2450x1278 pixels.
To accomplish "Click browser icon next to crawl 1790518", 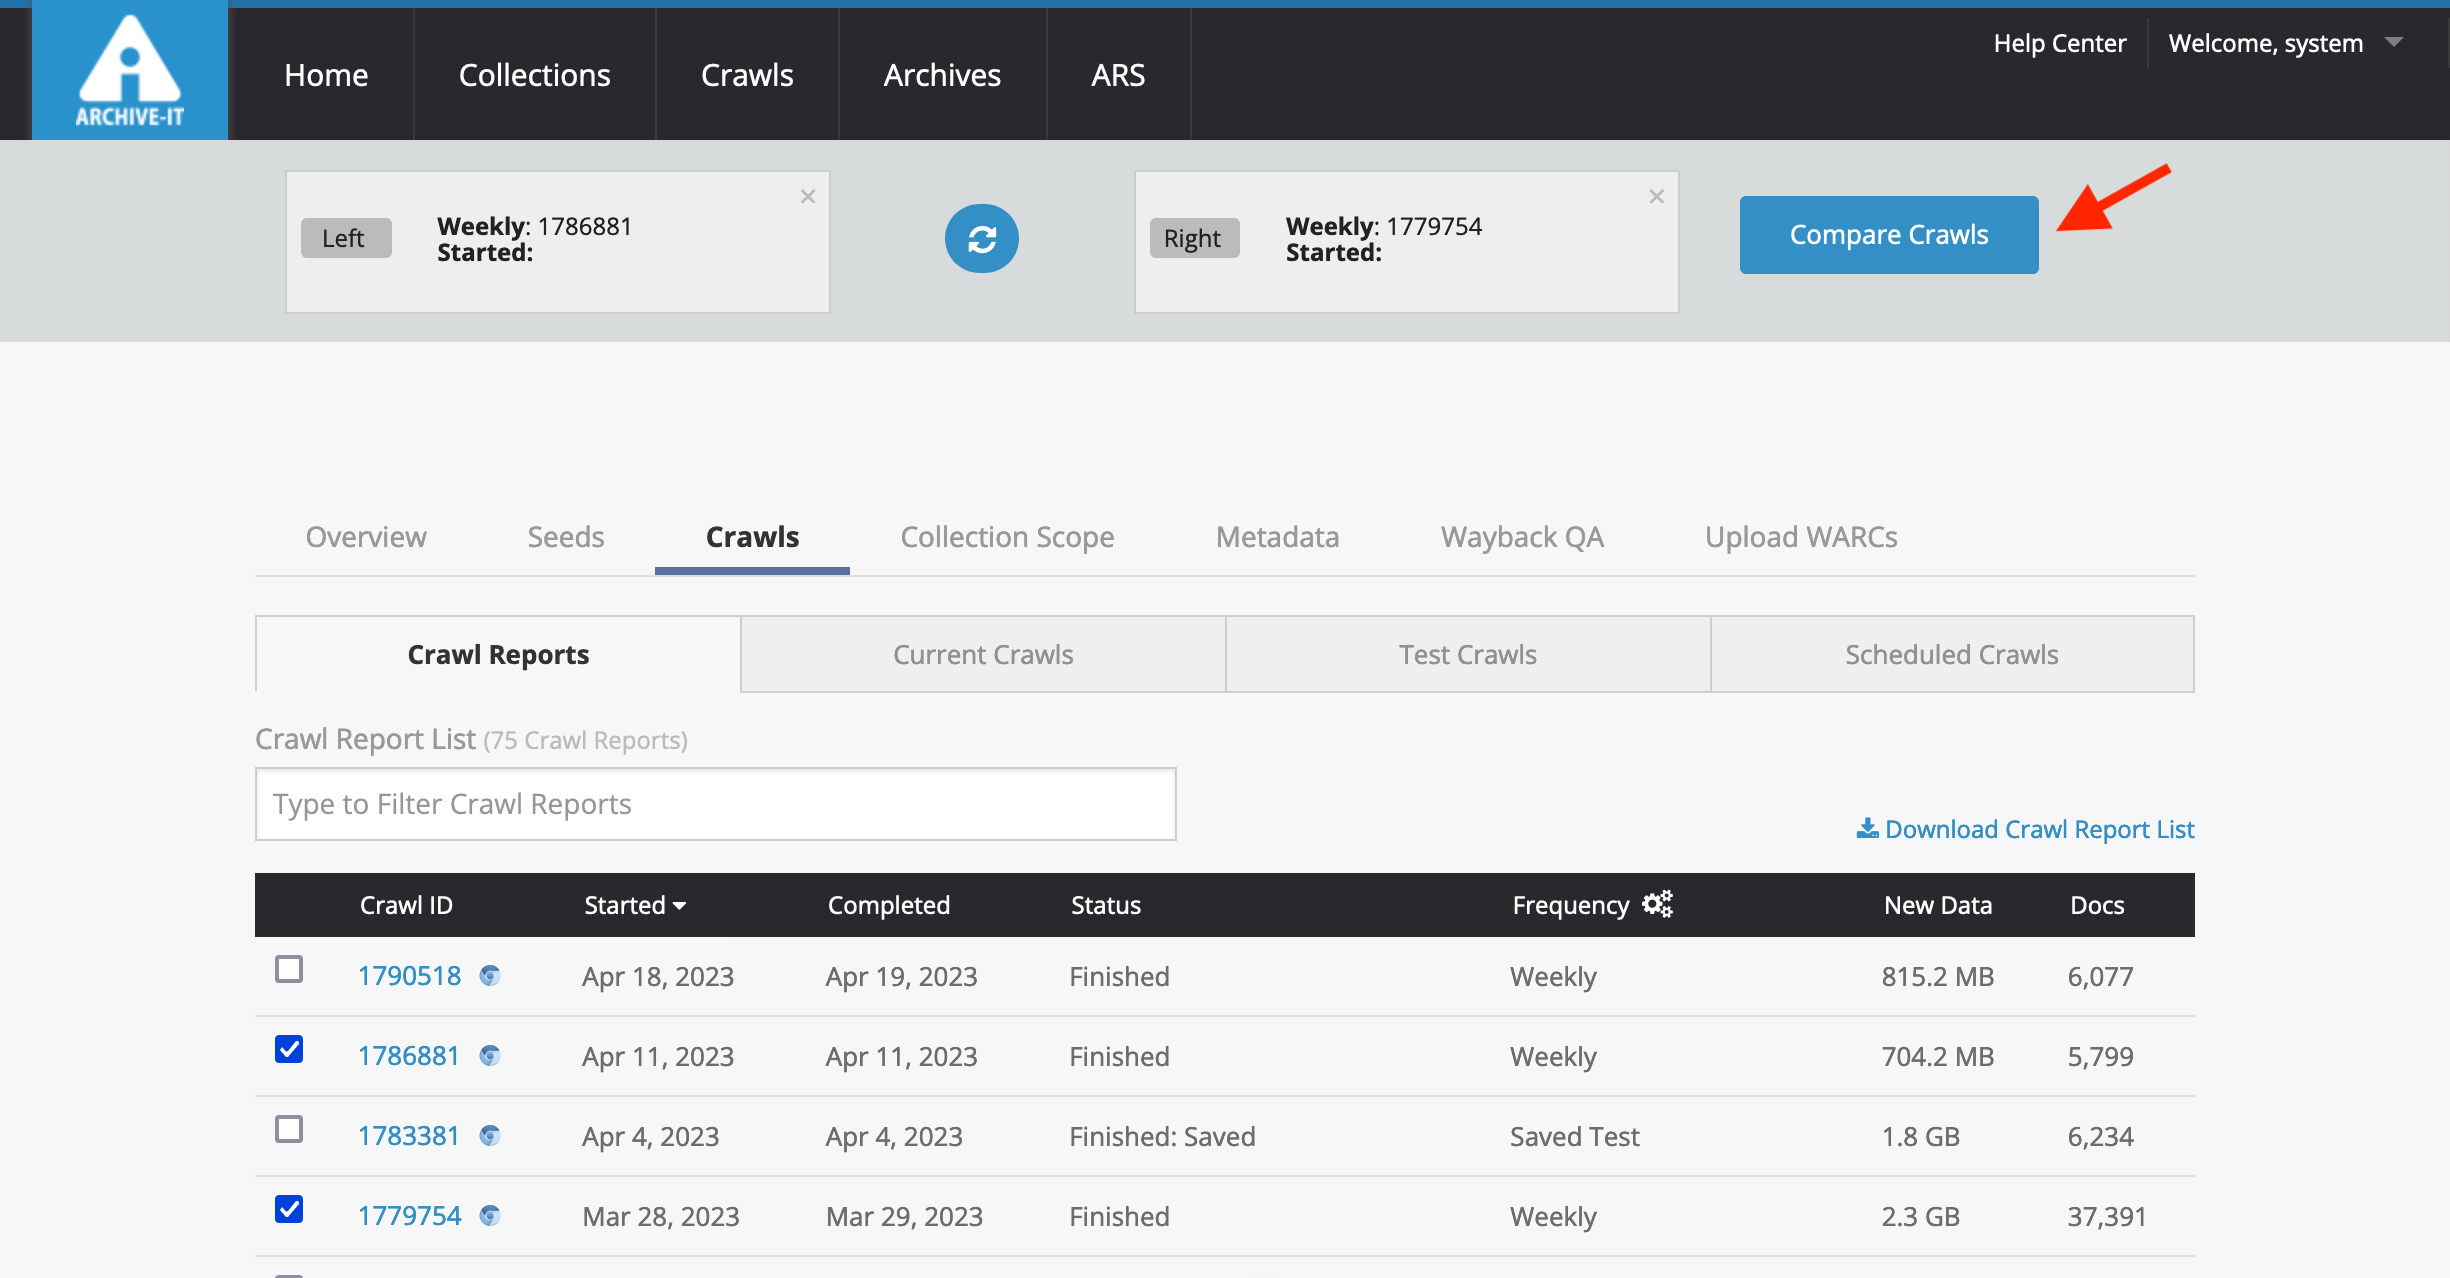I will pos(490,976).
